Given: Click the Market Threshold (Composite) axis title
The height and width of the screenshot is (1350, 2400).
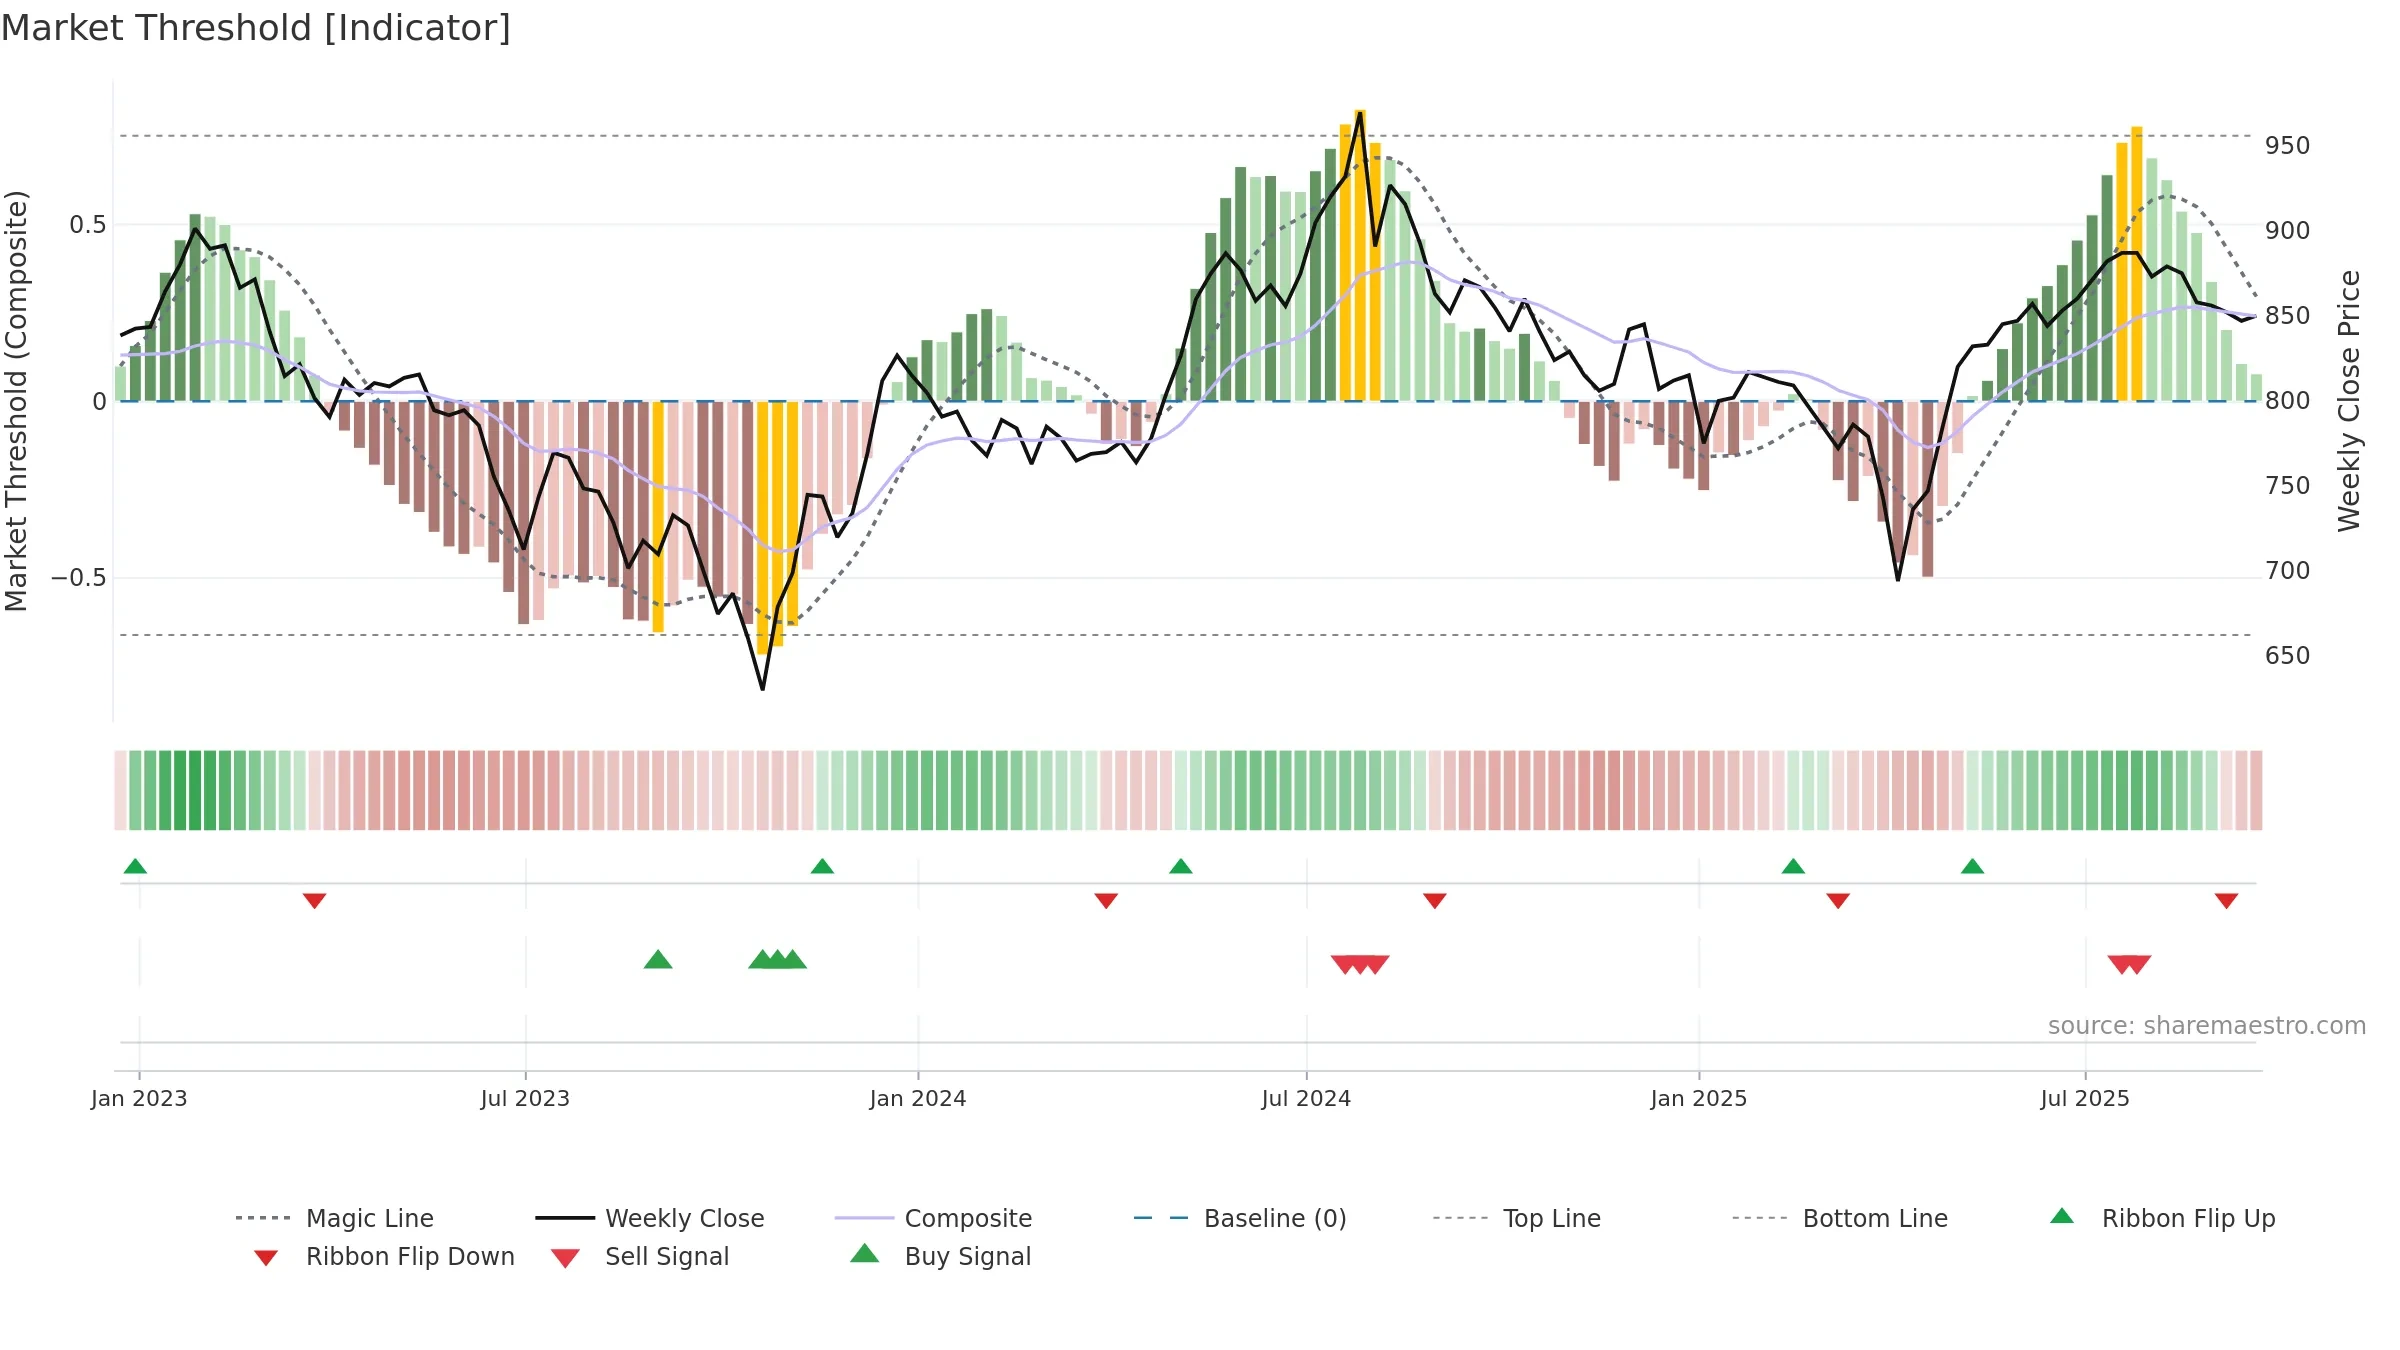Looking at the screenshot, I should tap(16, 401).
